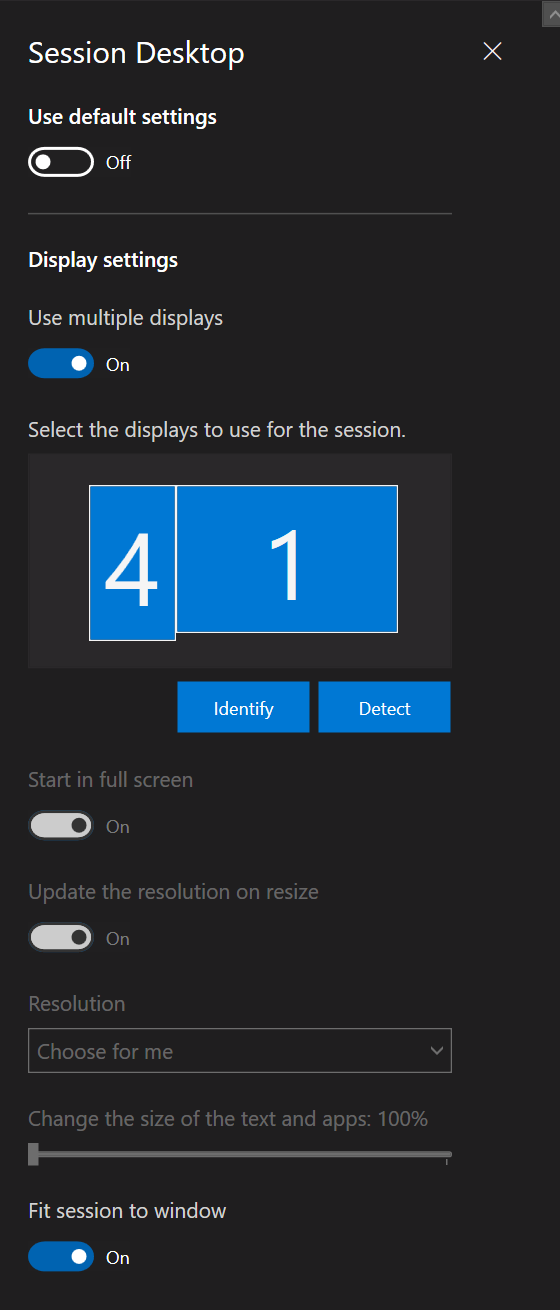Select display 4 in the monitor layout
This screenshot has height=1310, width=560.
tap(132, 563)
